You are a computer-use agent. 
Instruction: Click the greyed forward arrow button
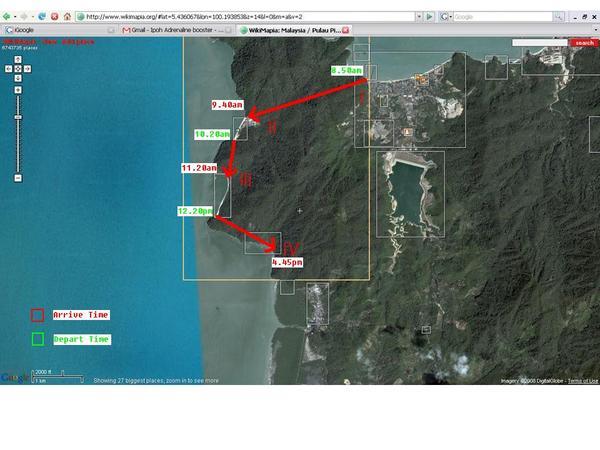(x=24, y=16)
